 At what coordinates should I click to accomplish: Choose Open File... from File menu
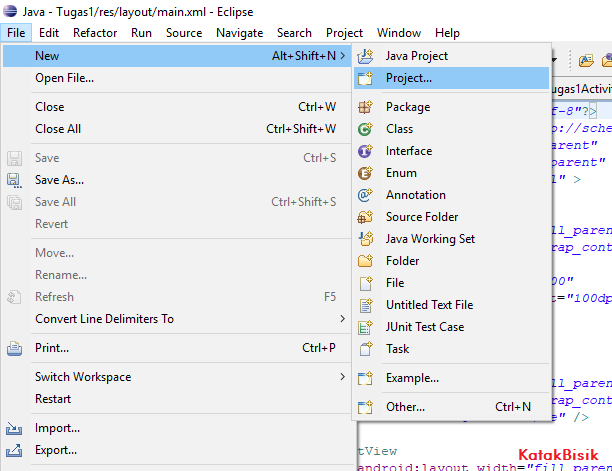[177, 78]
